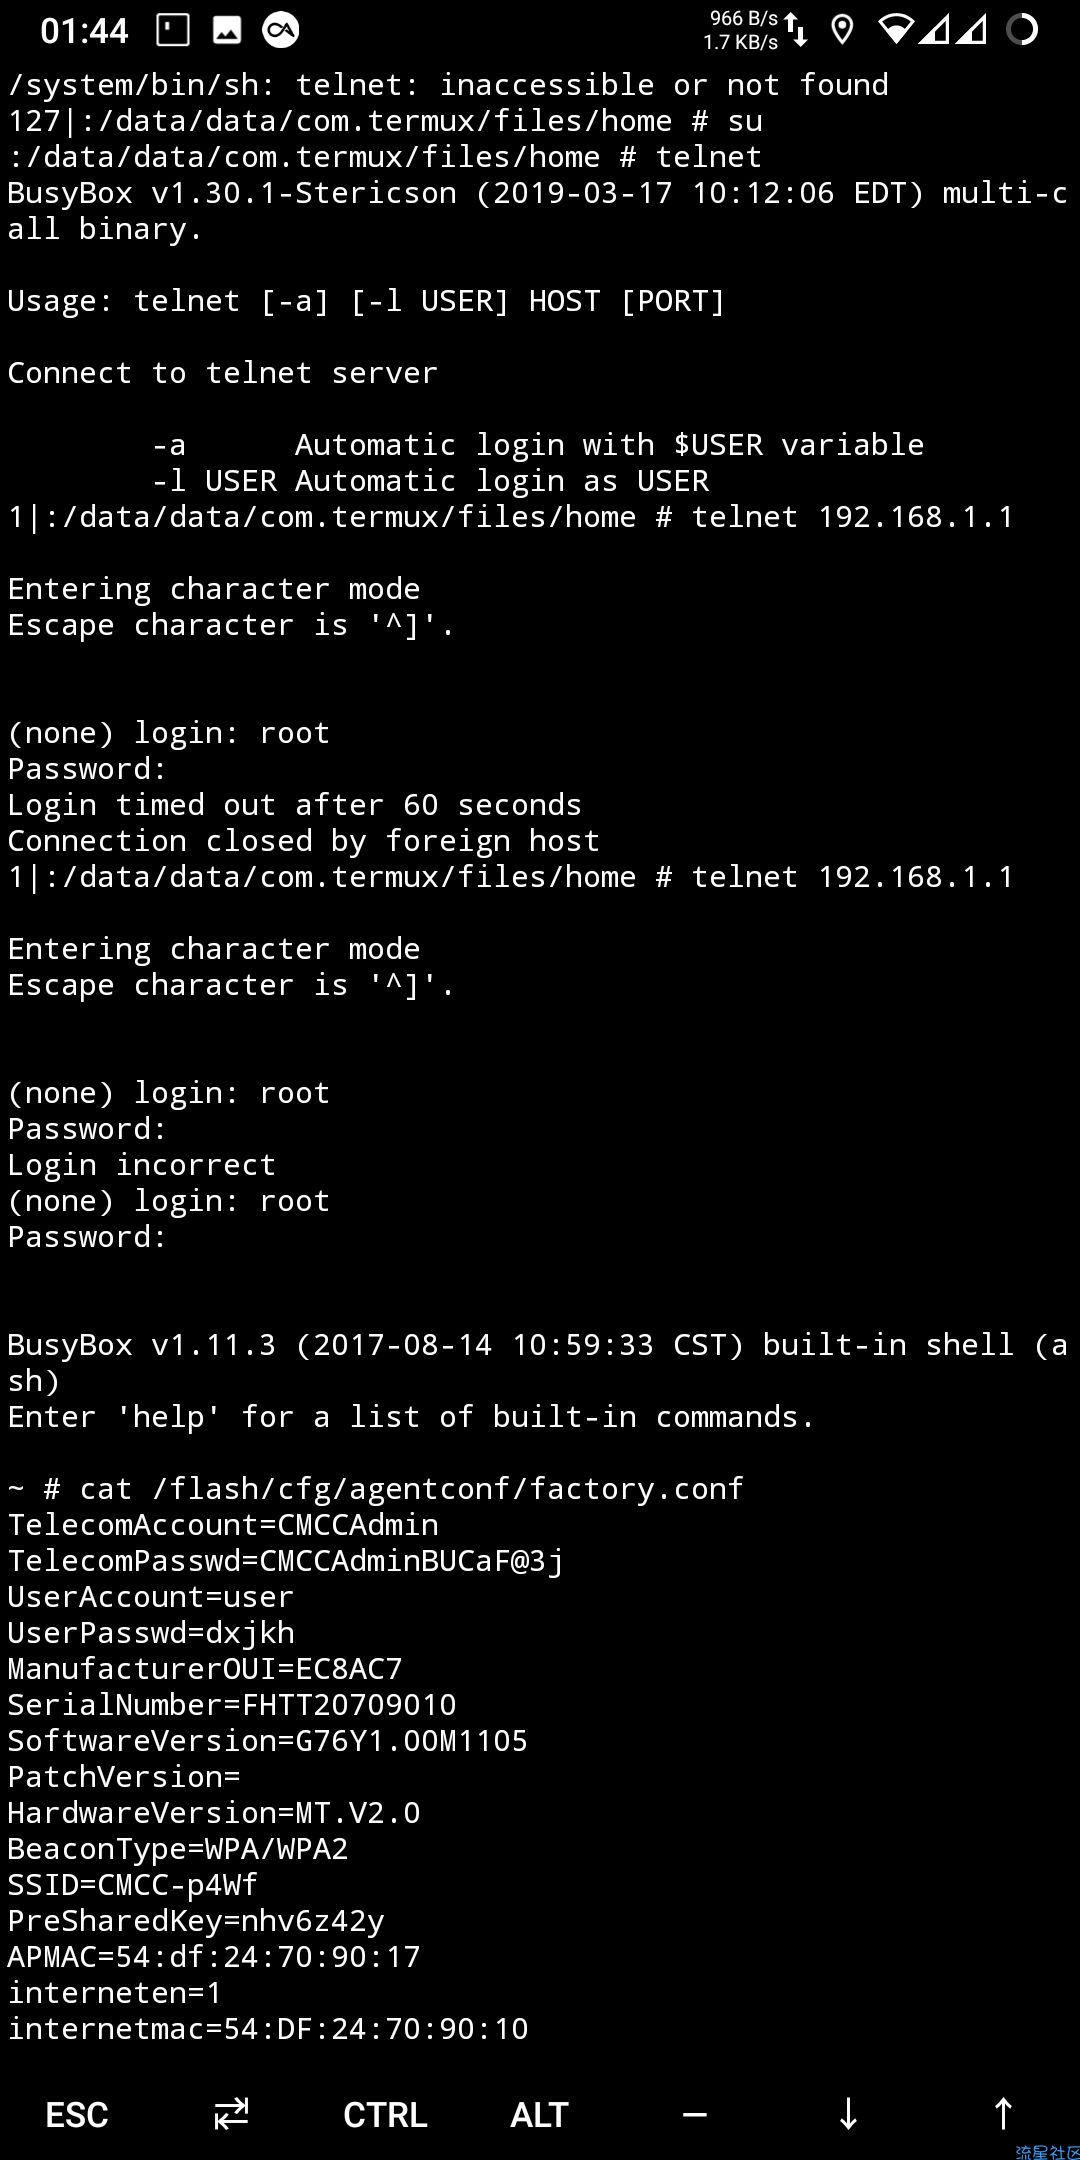This screenshot has height=2160, width=1080.
Task: Tap the ESC key in extra keys row
Action: (x=77, y=2114)
